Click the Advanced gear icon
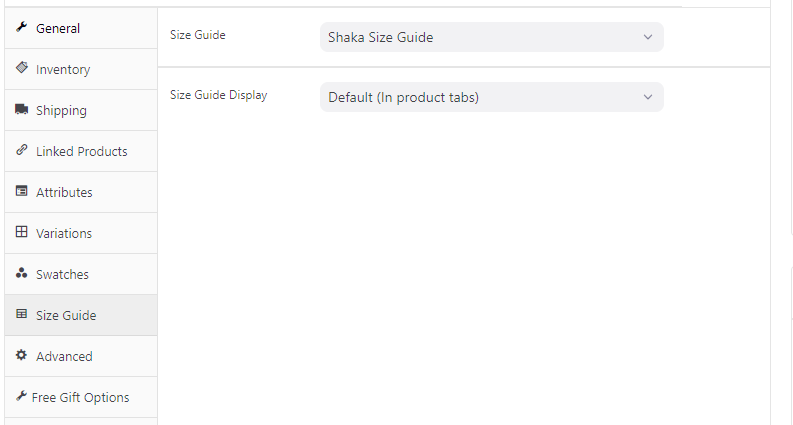 (21, 355)
